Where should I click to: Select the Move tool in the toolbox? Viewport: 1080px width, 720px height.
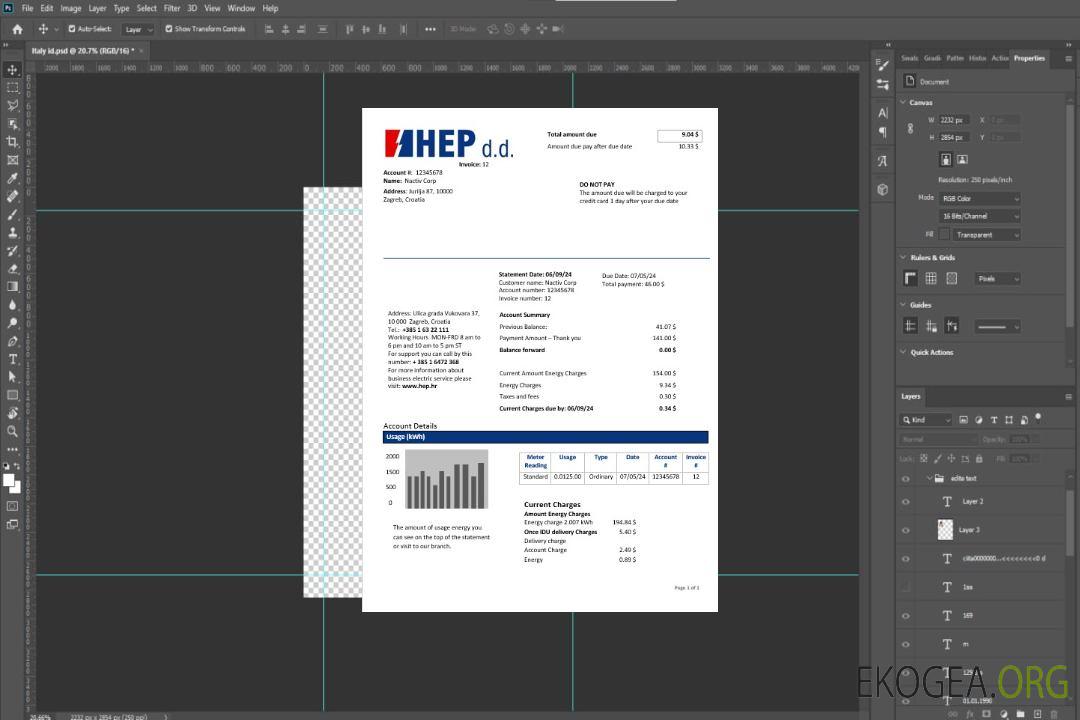pos(12,70)
